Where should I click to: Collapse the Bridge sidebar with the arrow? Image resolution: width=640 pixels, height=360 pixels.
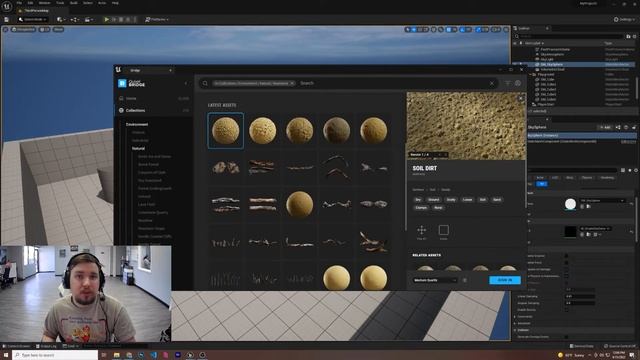click(186, 83)
